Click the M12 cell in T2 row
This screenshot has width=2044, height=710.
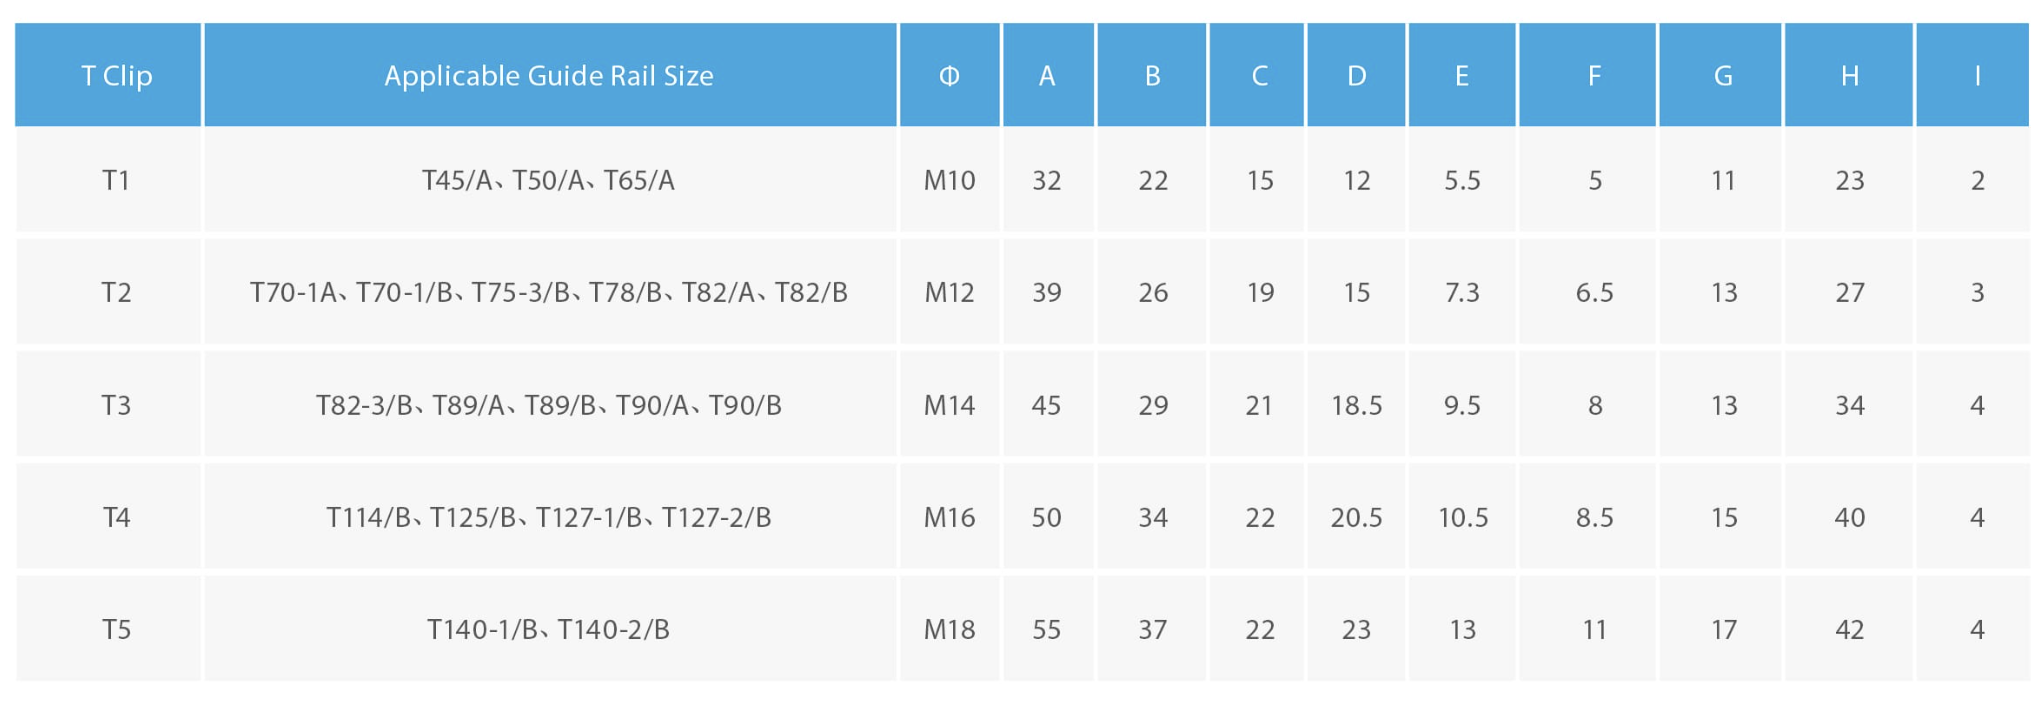pyautogui.click(x=949, y=293)
